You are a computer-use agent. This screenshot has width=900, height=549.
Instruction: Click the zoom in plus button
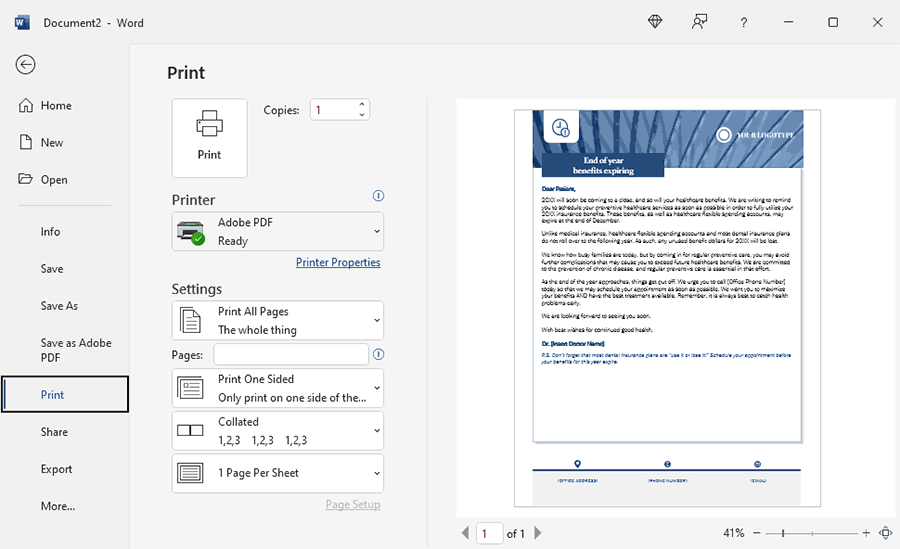tap(866, 533)
